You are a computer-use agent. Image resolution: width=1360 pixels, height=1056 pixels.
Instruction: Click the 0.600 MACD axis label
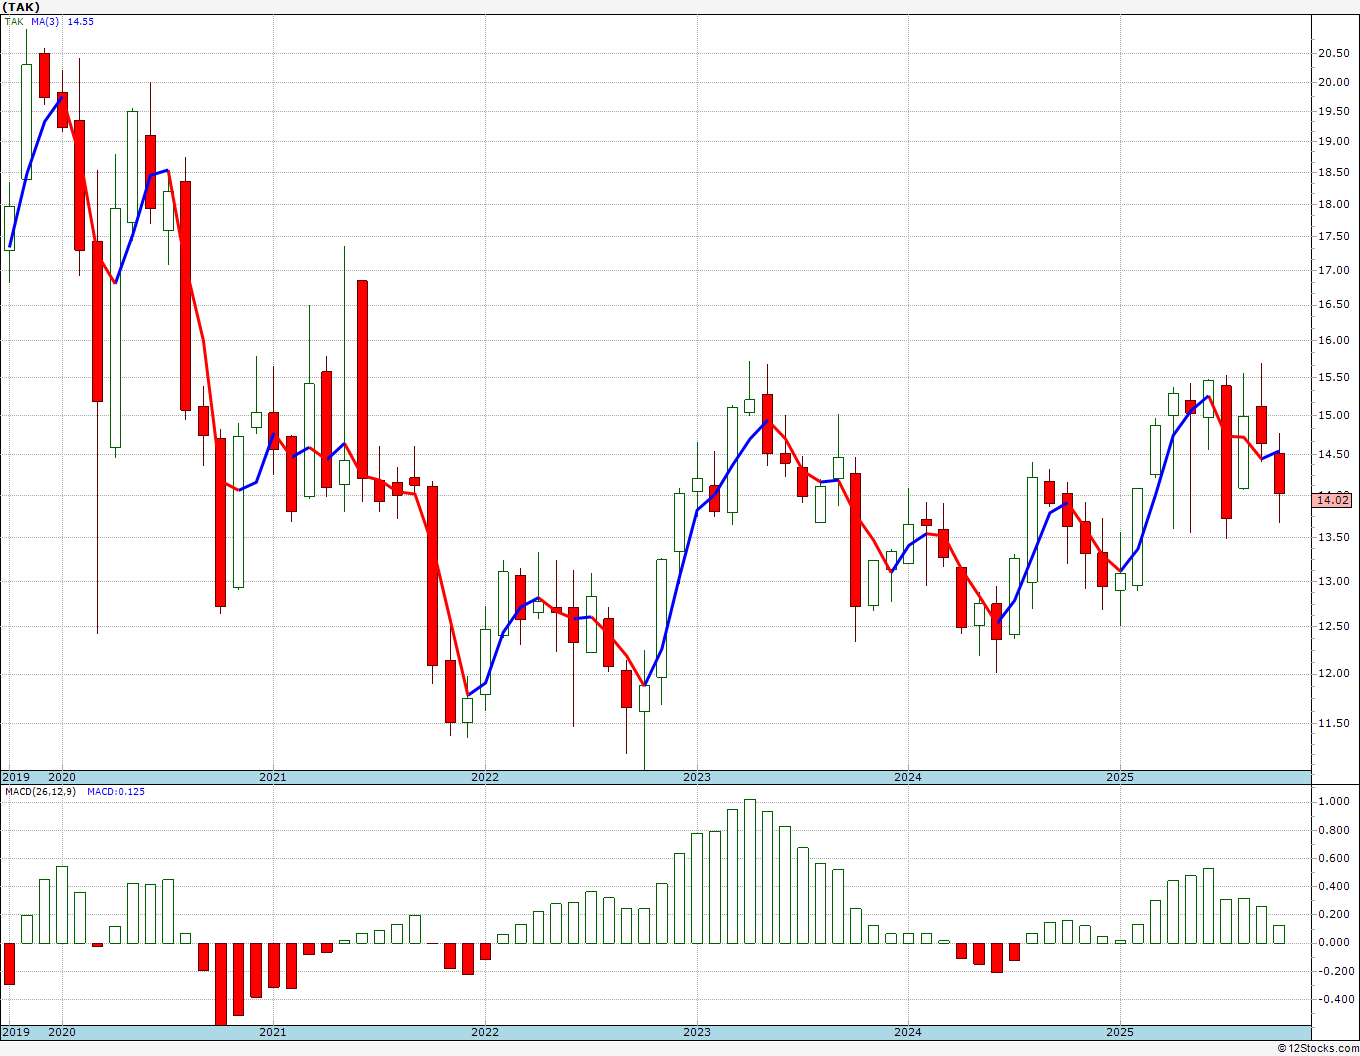[x=1332, y=858]
